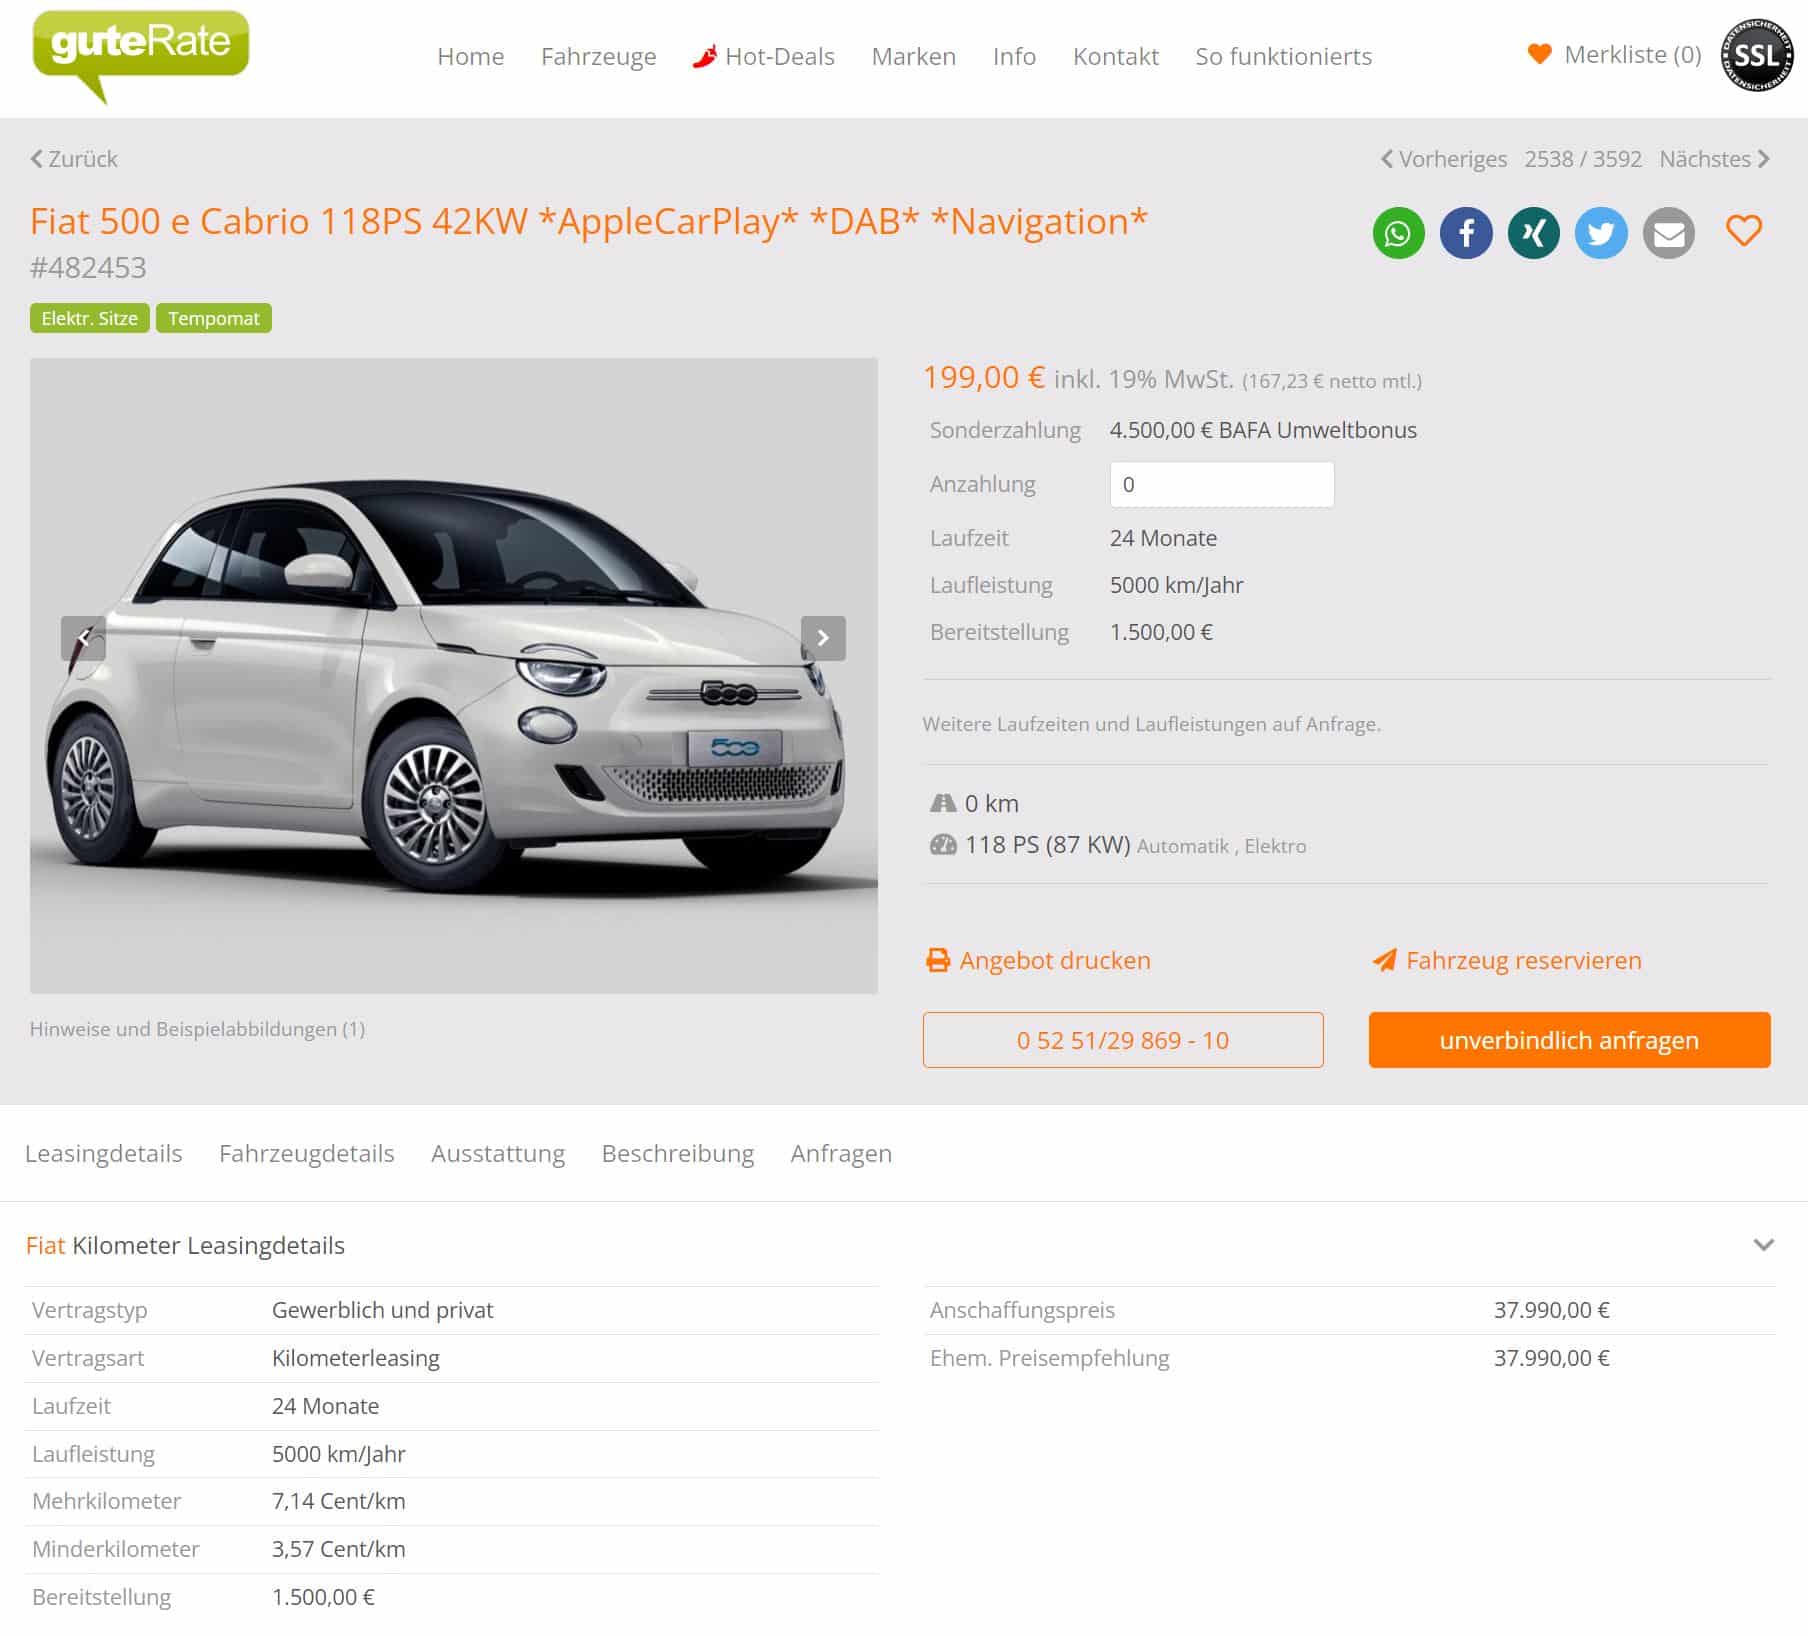Click Weitere Laufzeiten und Laufleistungen note
1808x1636 pixels.
tap(1152, 724)
